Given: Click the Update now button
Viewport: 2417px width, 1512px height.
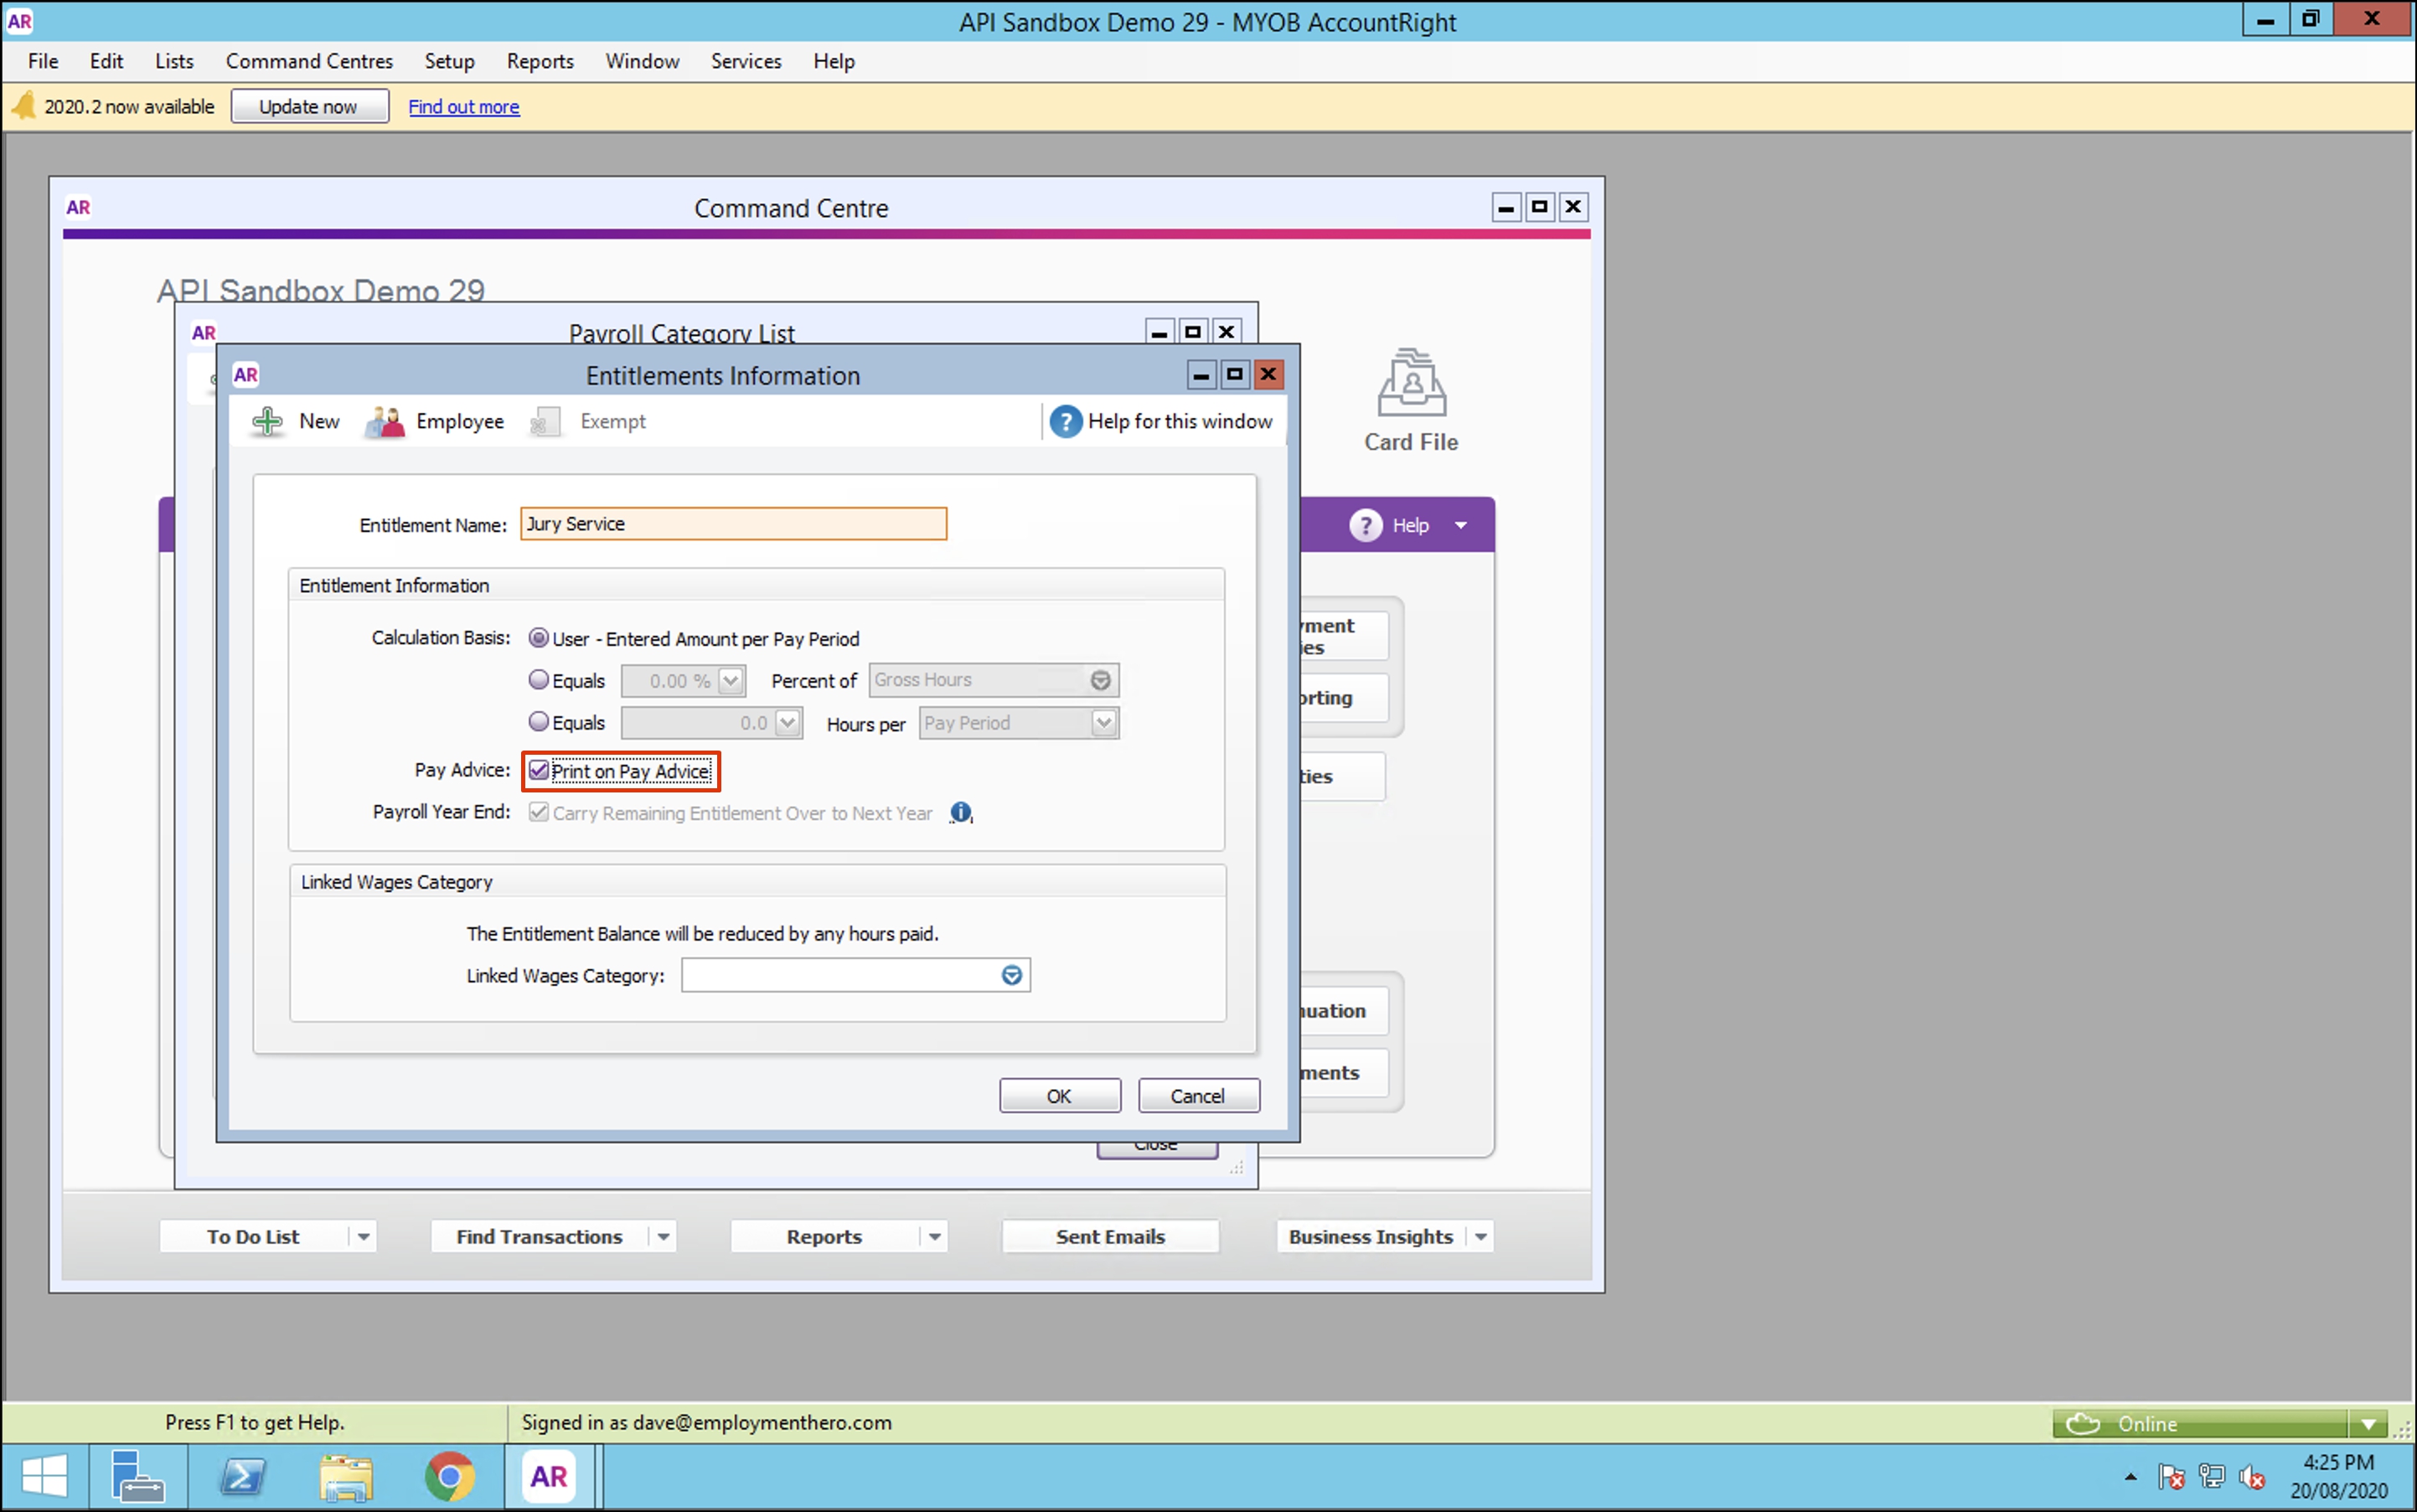Looking at the screenshot, I should tap(308, 107).
